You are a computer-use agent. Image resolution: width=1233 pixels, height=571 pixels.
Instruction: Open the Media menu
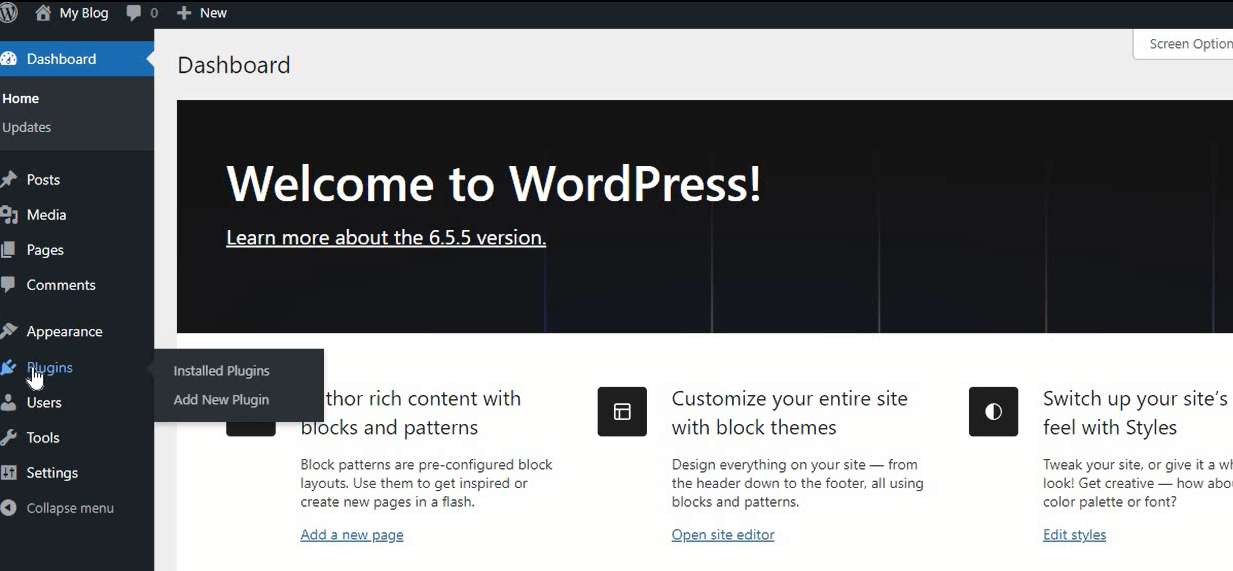pos(46,215)
